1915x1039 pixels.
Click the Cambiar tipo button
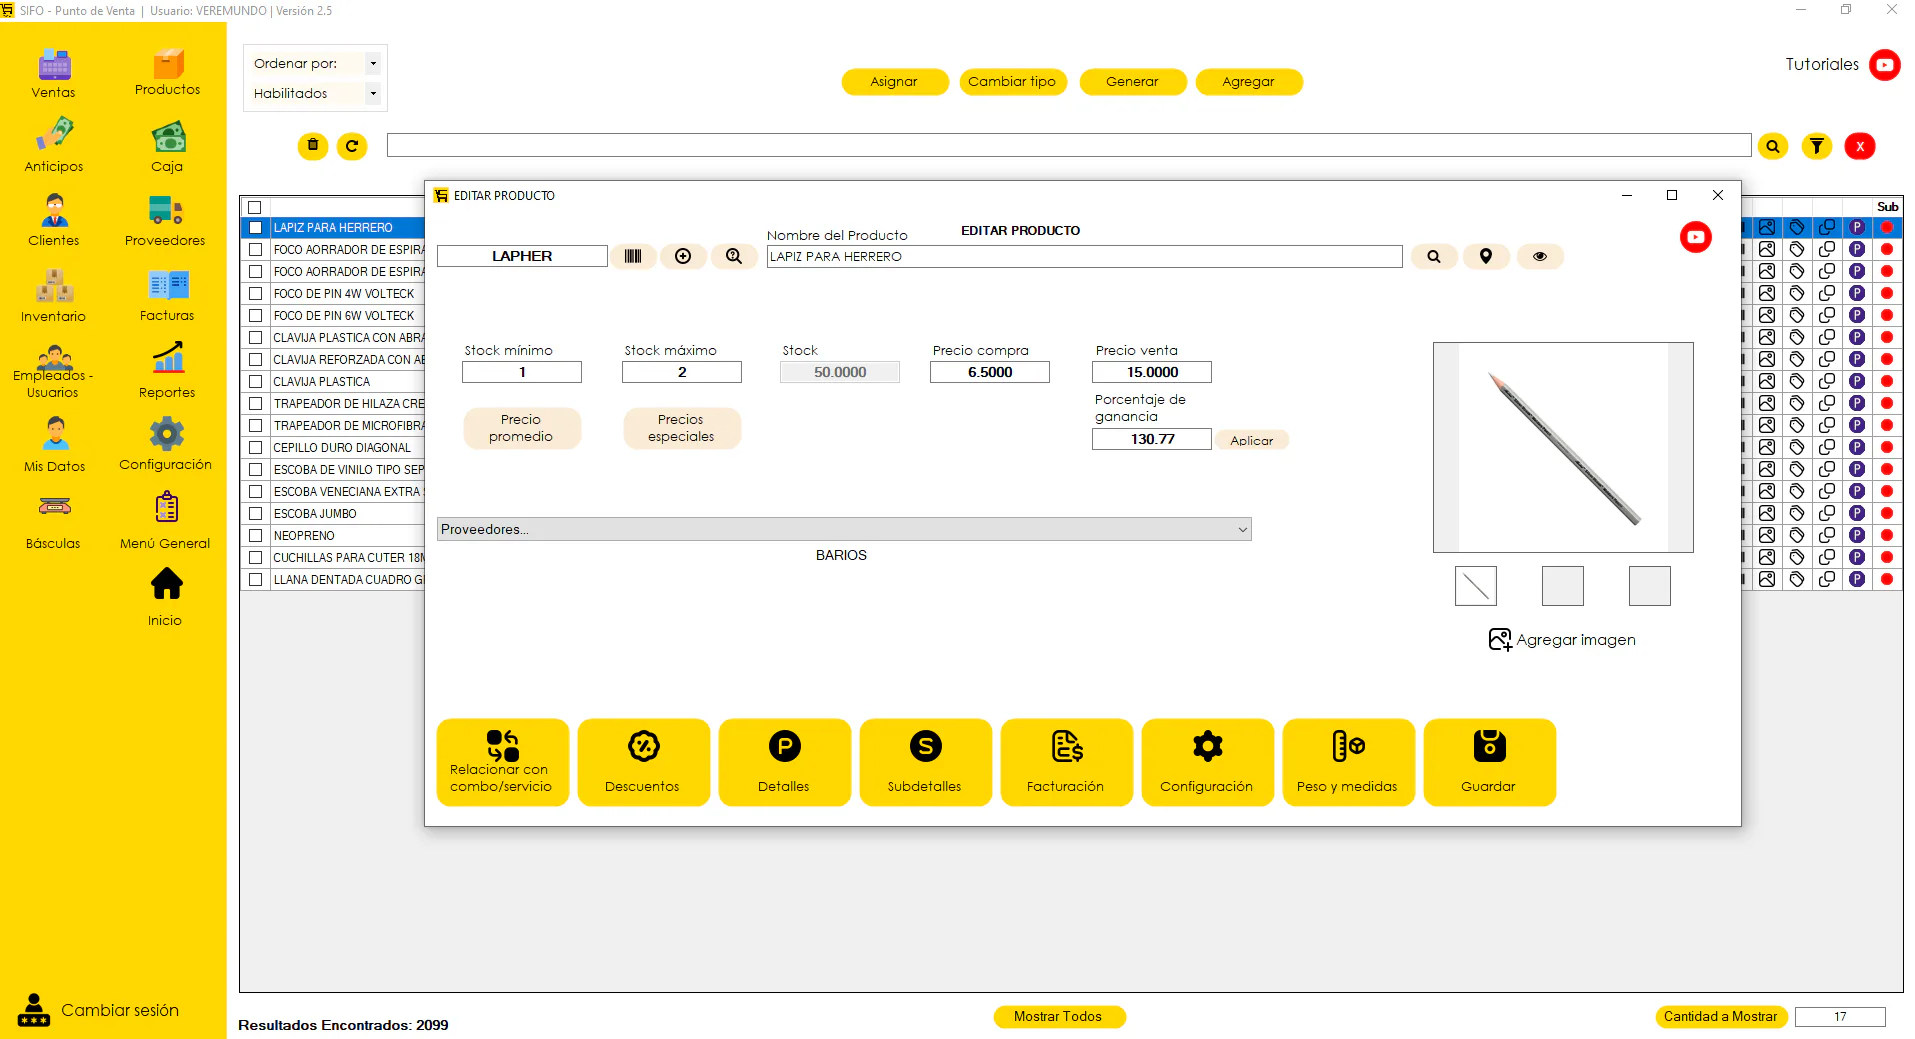coord(1012,82)
